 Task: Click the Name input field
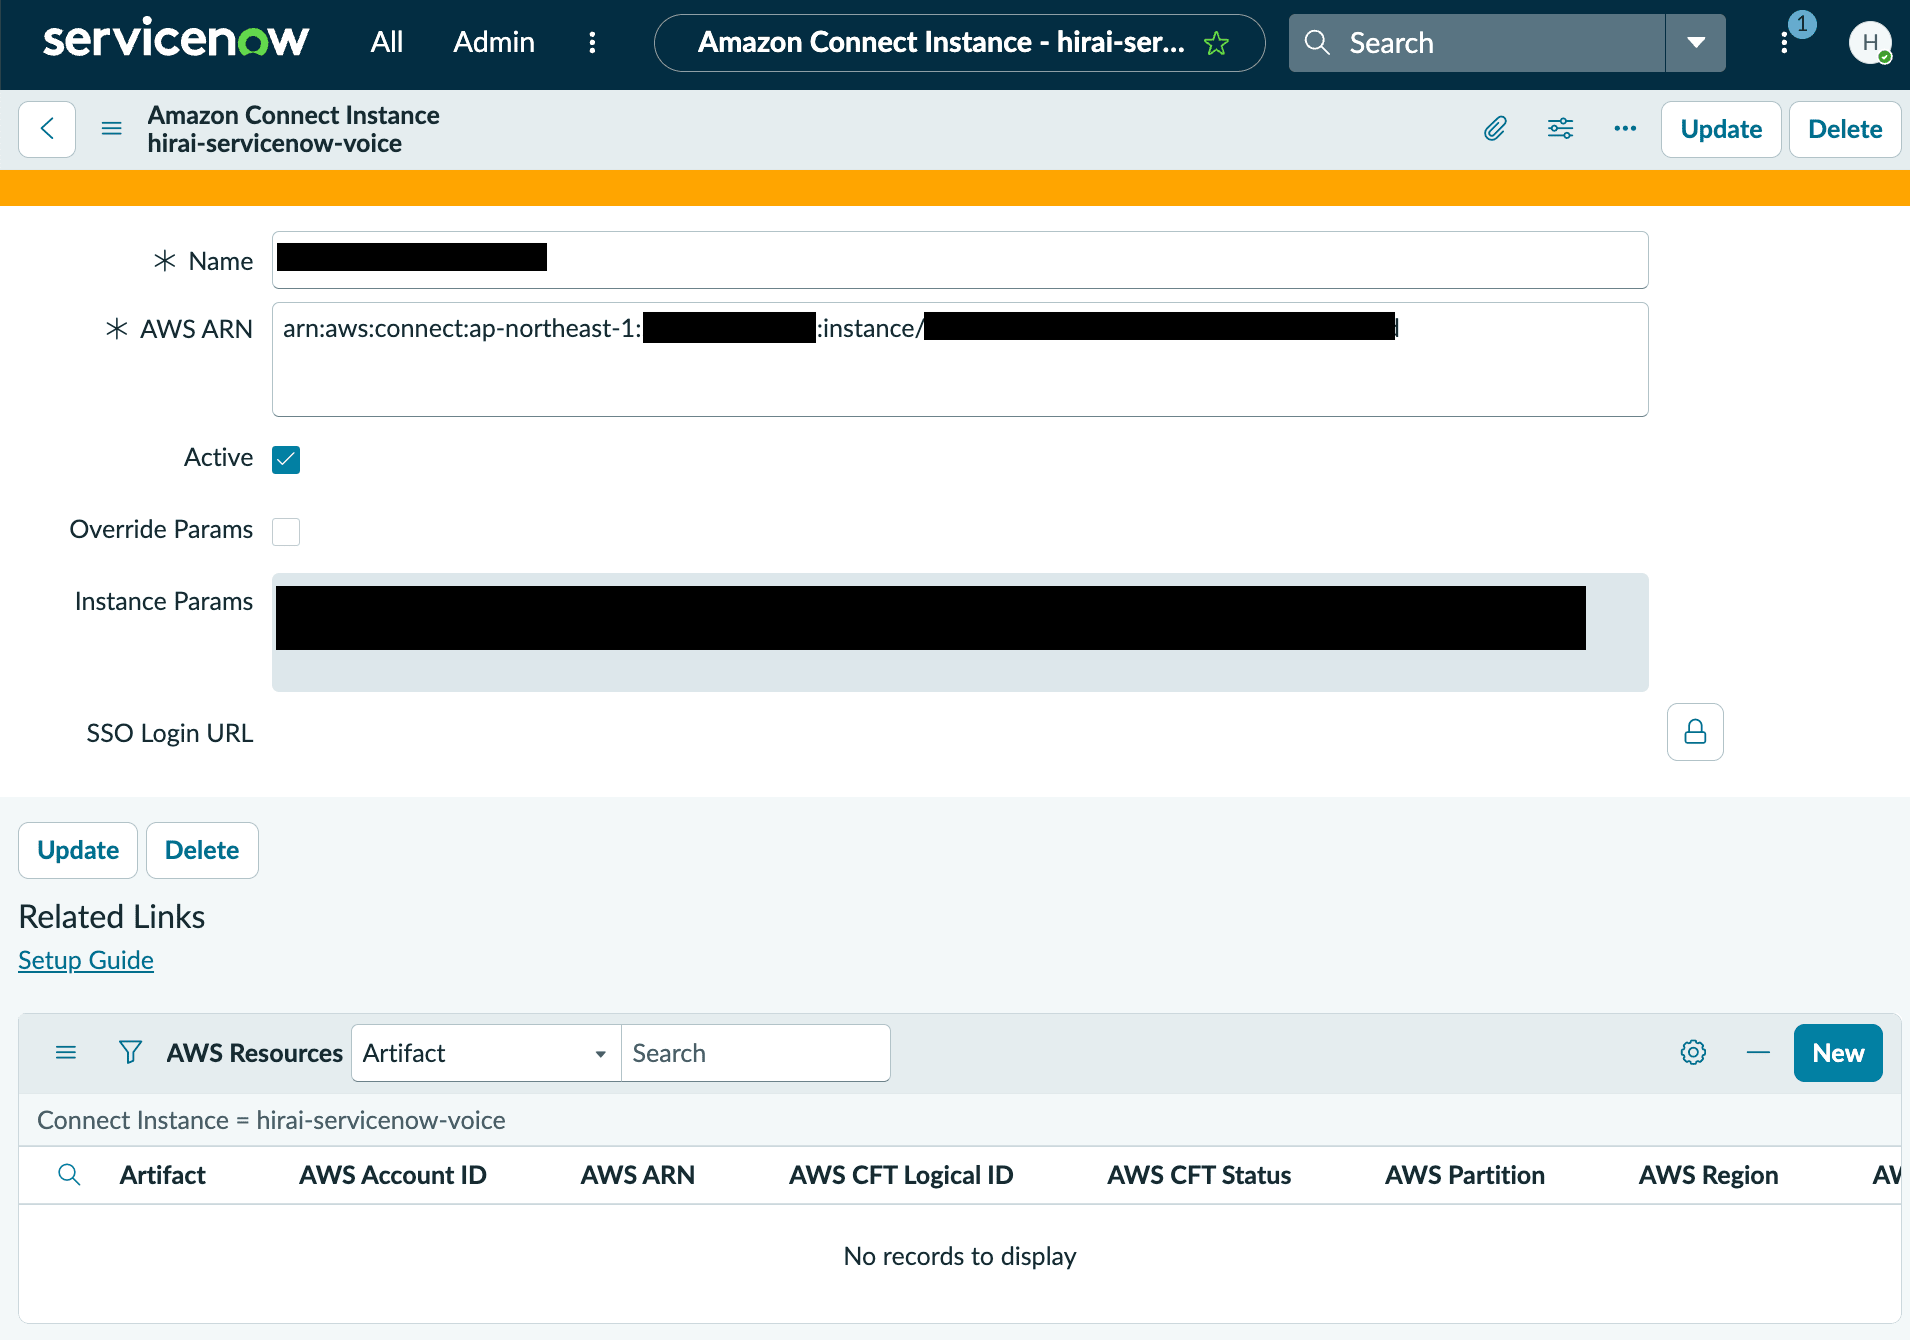point(960,260)
